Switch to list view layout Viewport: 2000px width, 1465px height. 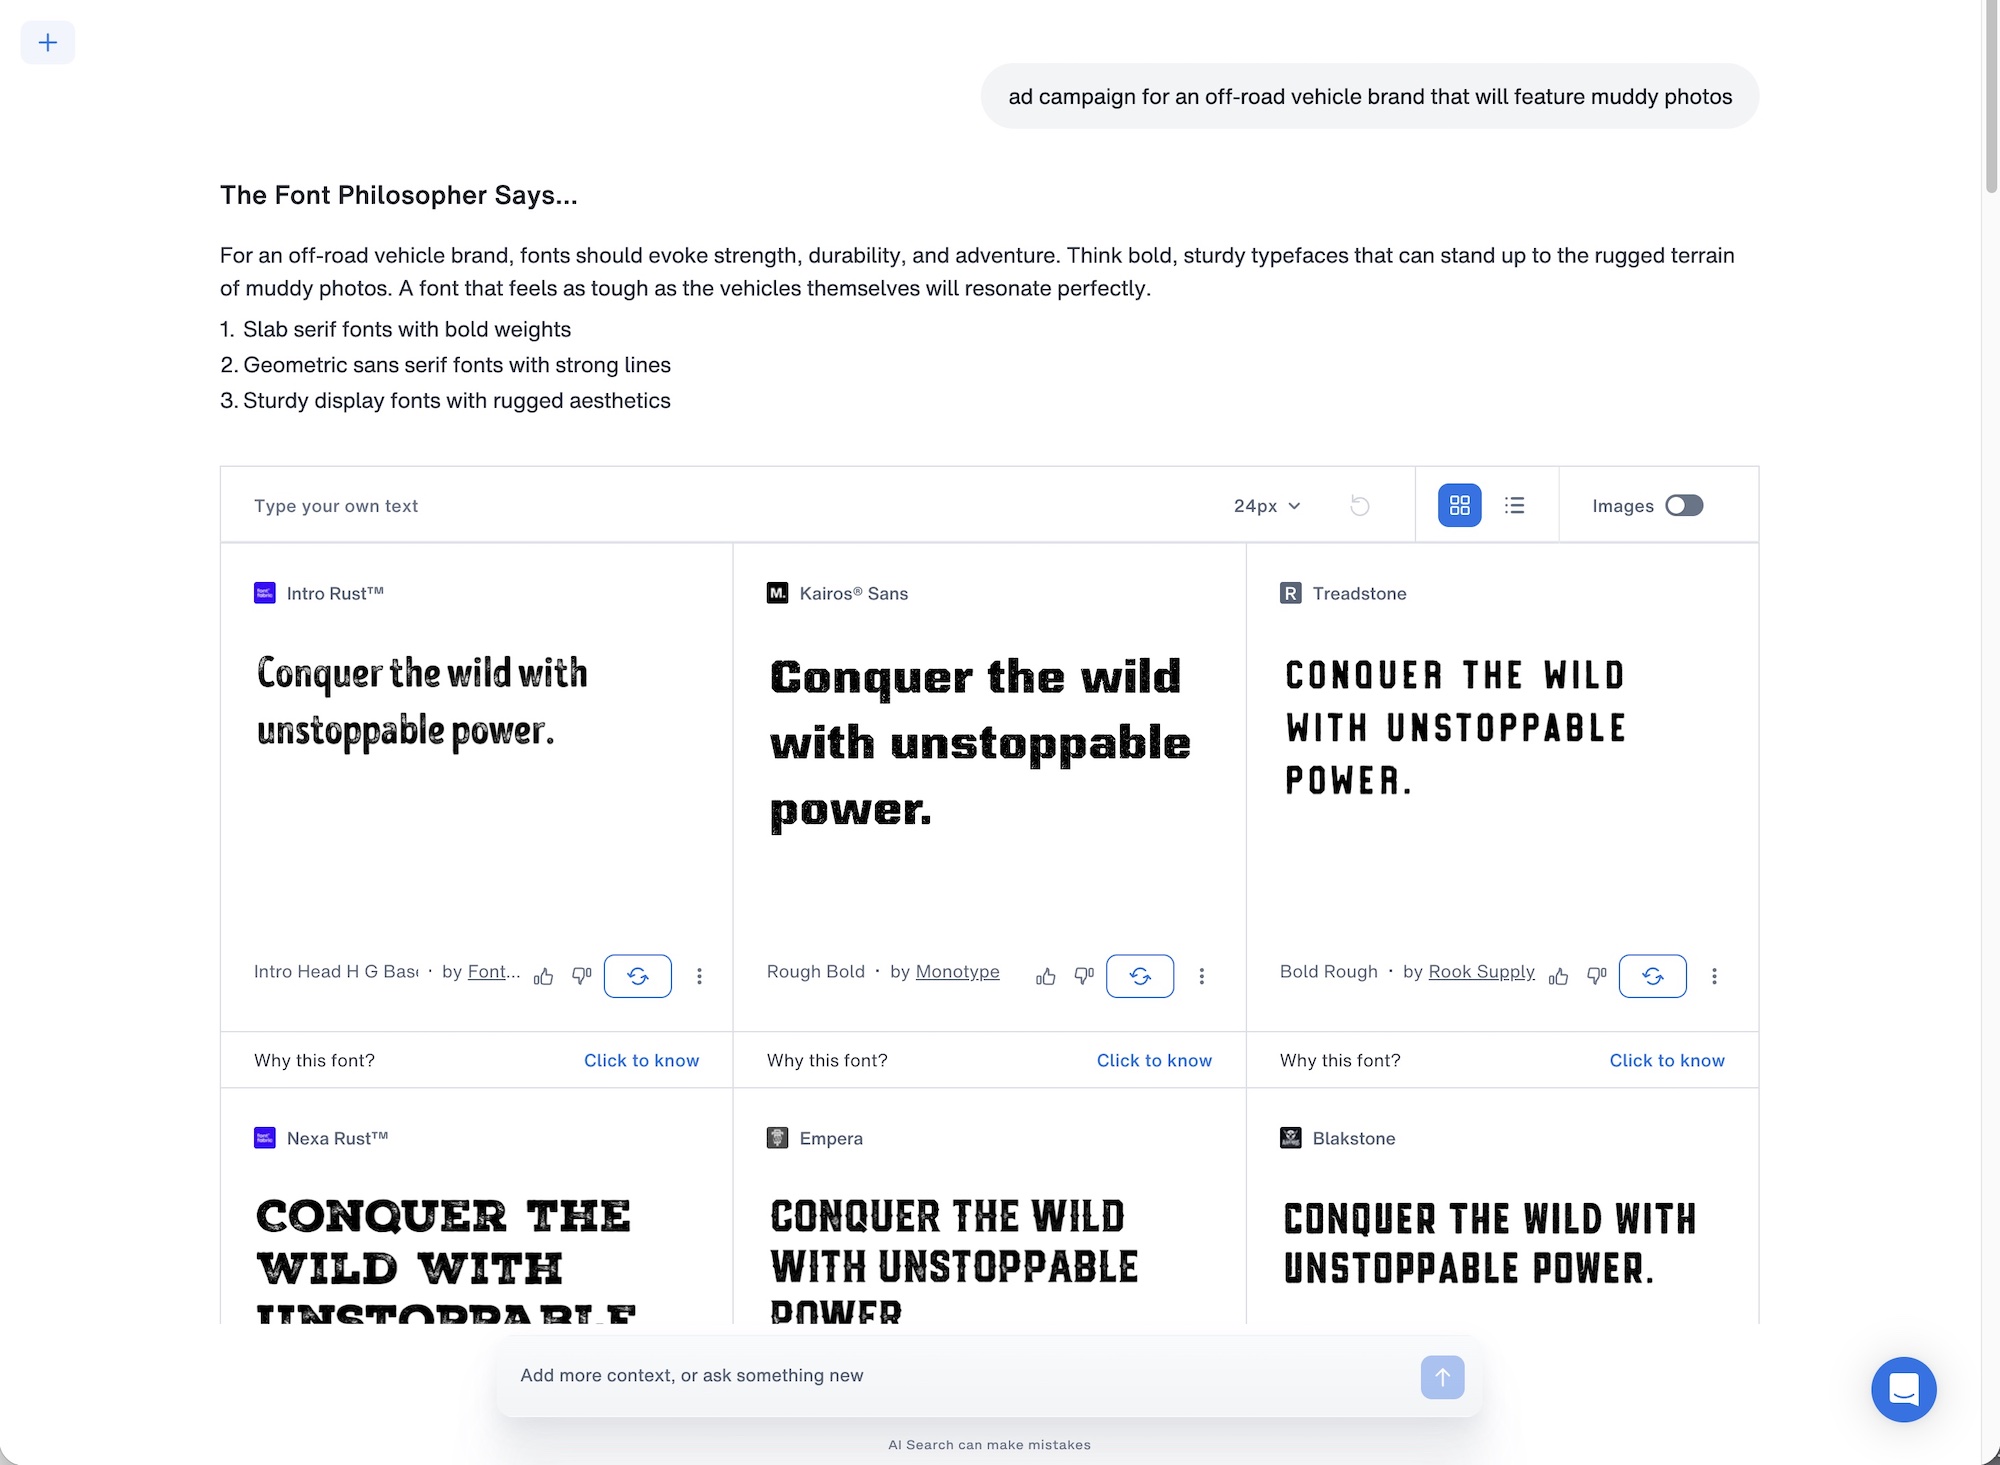pos(1514,505)
